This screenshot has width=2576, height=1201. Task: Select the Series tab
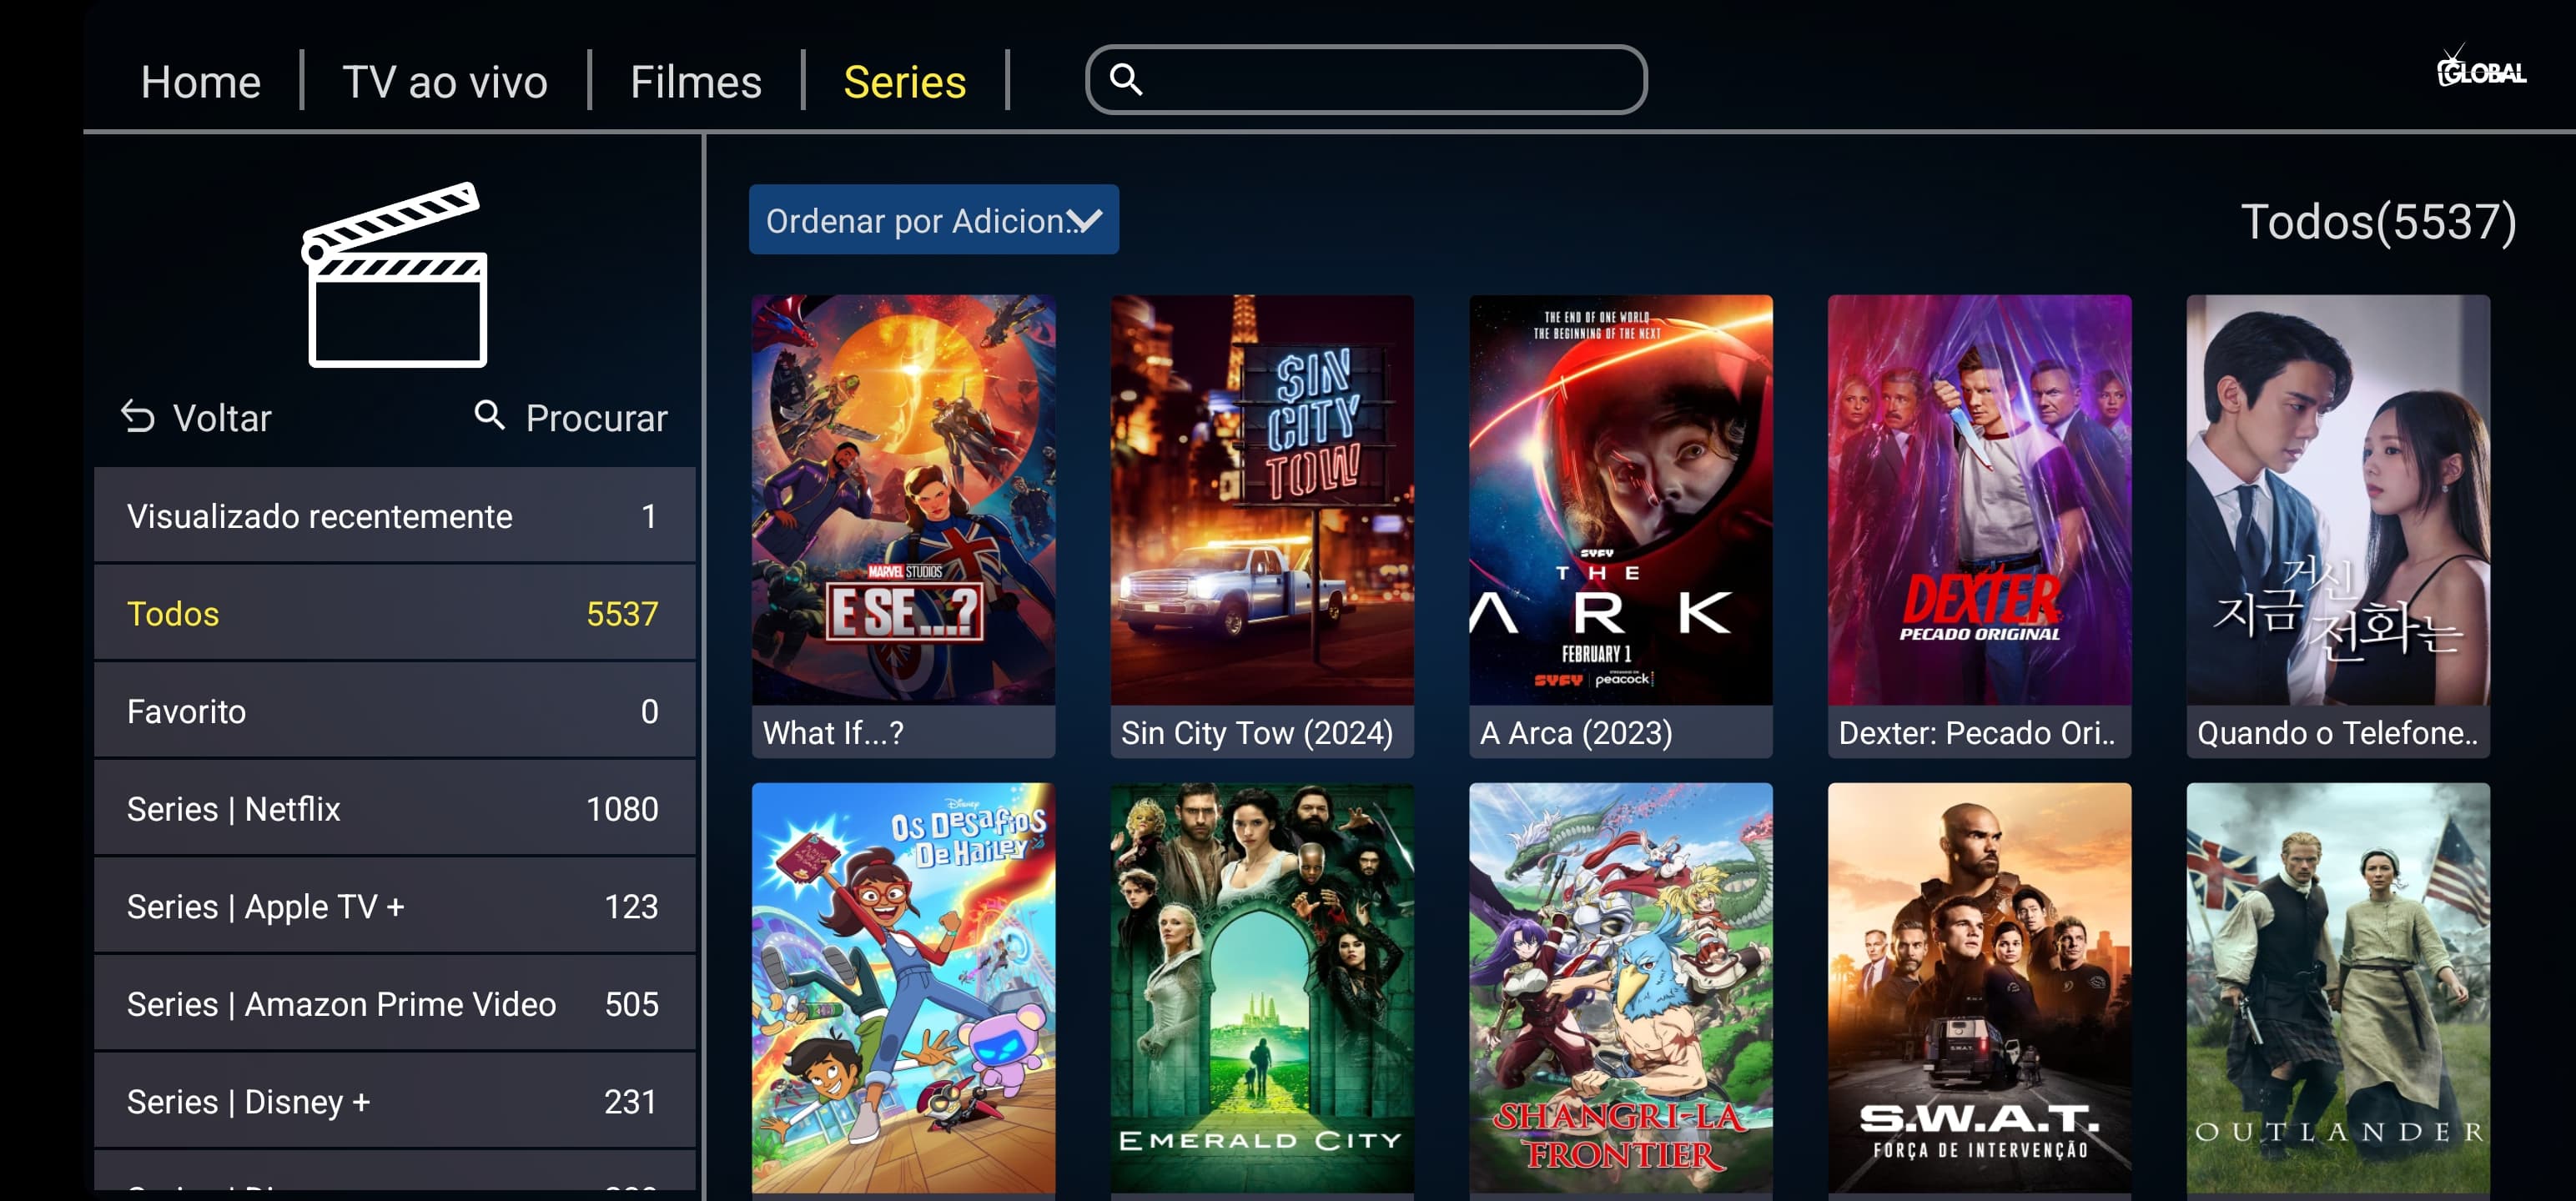click(904, 81)
